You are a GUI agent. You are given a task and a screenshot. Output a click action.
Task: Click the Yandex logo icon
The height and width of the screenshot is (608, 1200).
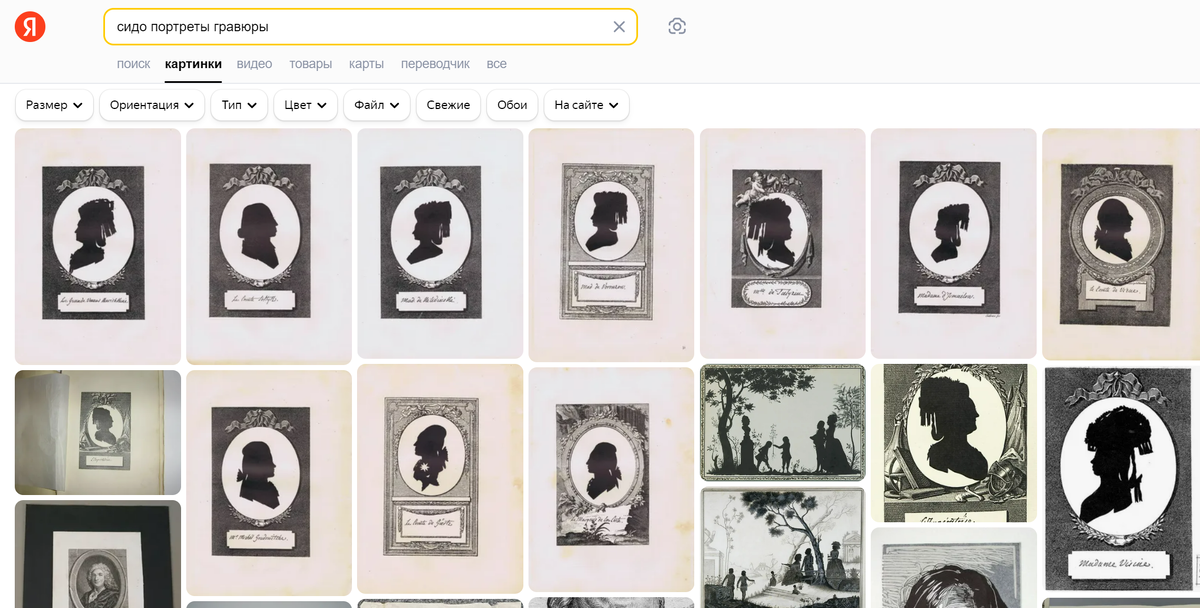[30, 26]
